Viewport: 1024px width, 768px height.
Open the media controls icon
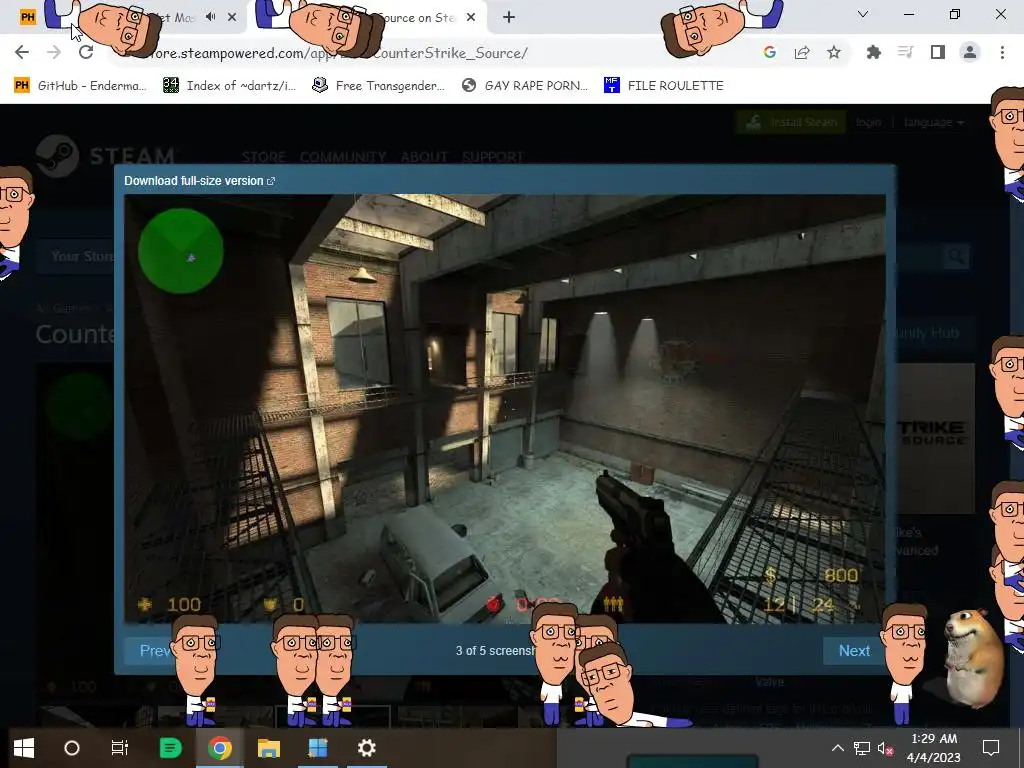coord(905,52)
